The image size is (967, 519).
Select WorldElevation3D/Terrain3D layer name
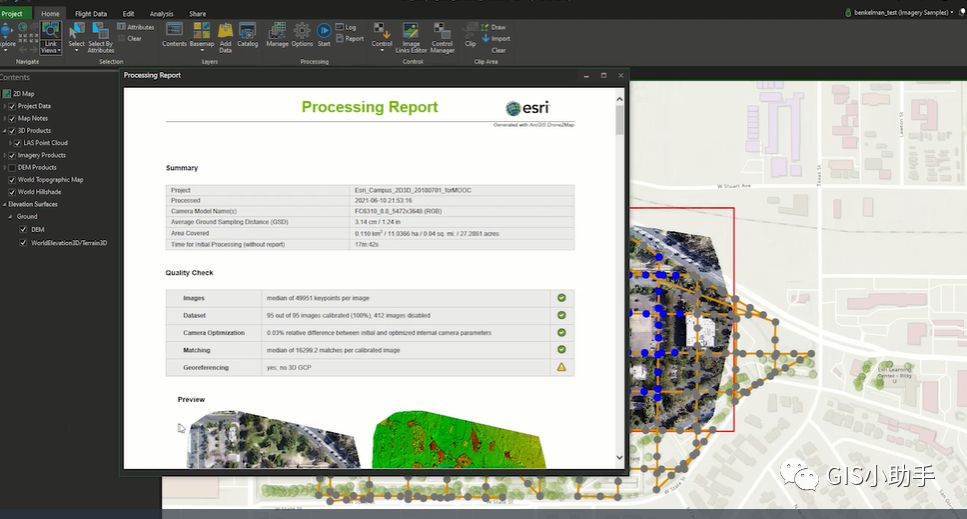[x=69, y=243]
